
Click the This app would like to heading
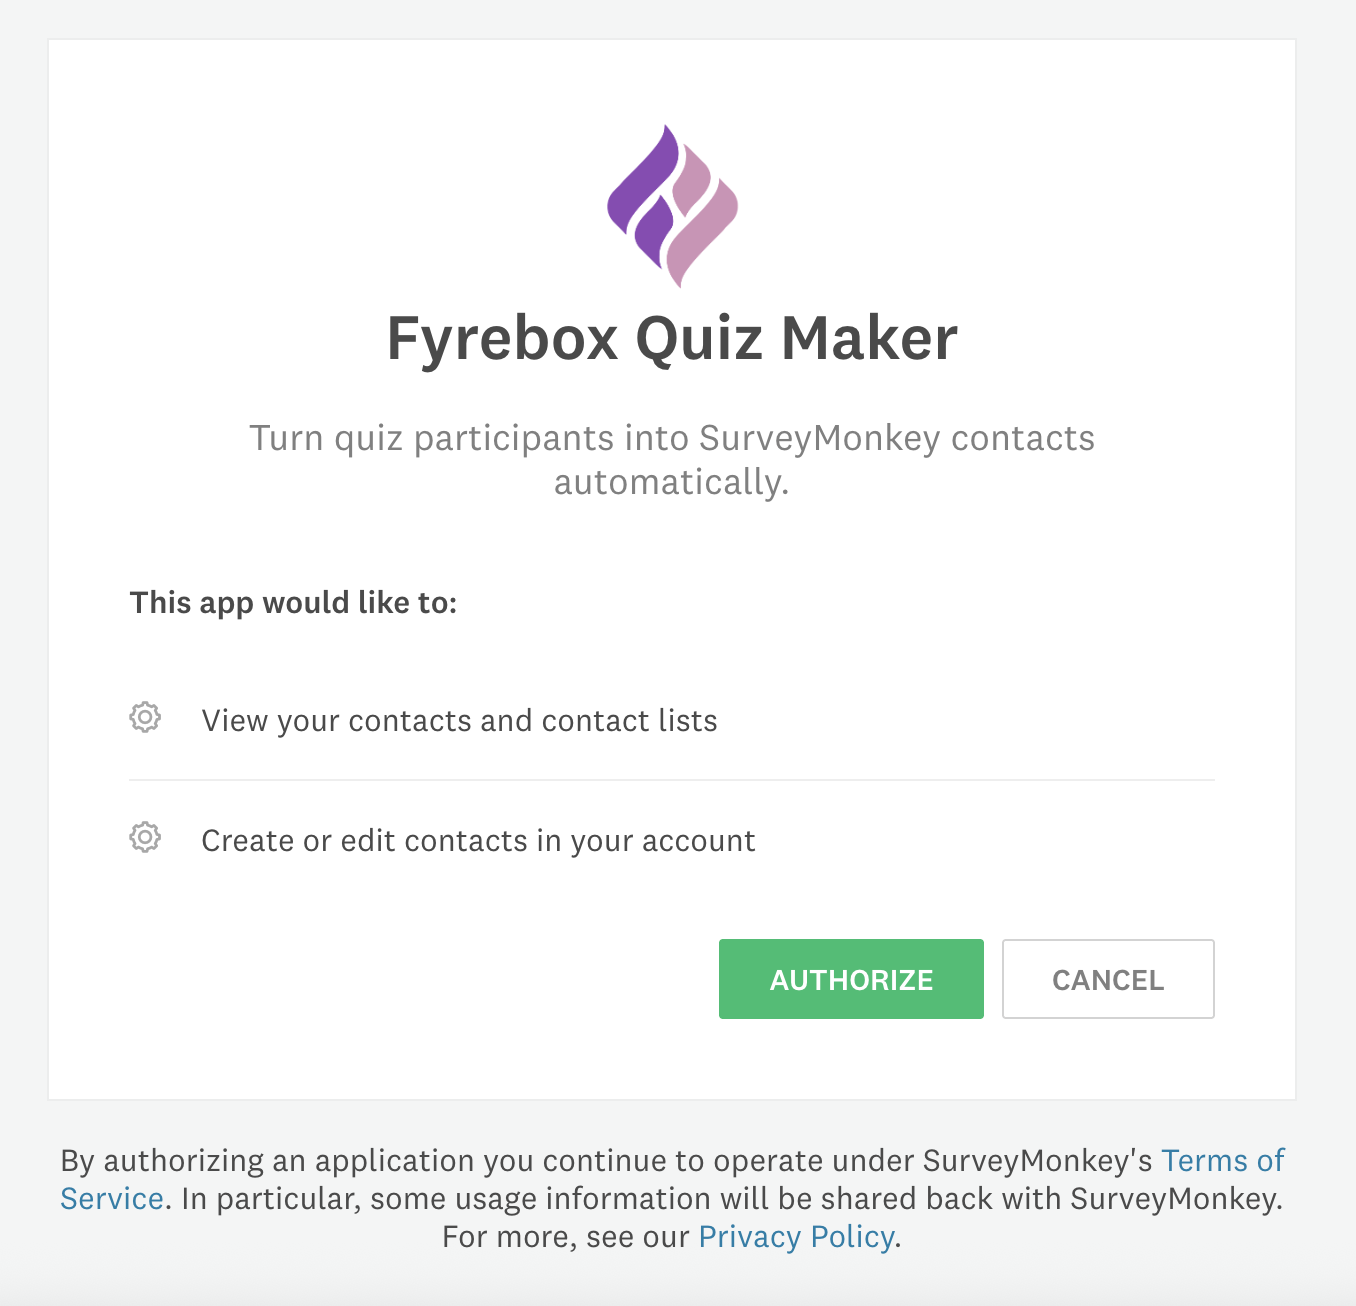click(x=293, y=602)
